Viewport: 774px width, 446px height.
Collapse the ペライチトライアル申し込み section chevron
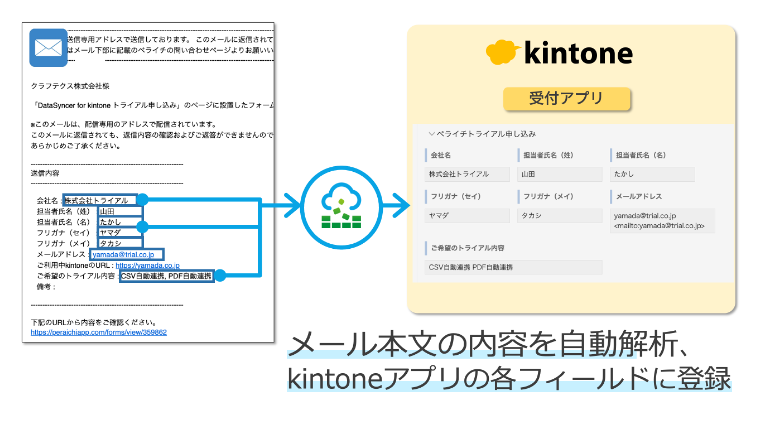click(x=431, y=134)
